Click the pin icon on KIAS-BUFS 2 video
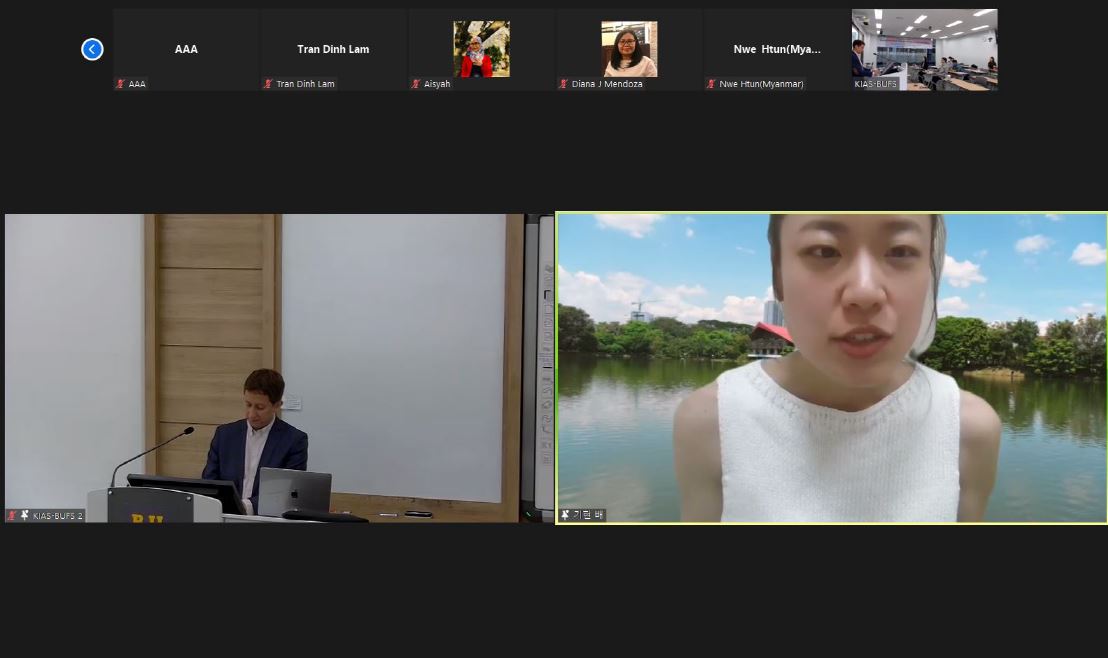The height and width of the screenshot is (658, 1108). [x=25, y=515]
